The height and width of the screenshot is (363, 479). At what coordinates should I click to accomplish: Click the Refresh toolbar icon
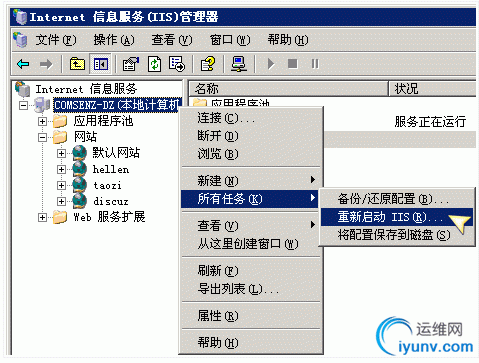coord(154,63)
